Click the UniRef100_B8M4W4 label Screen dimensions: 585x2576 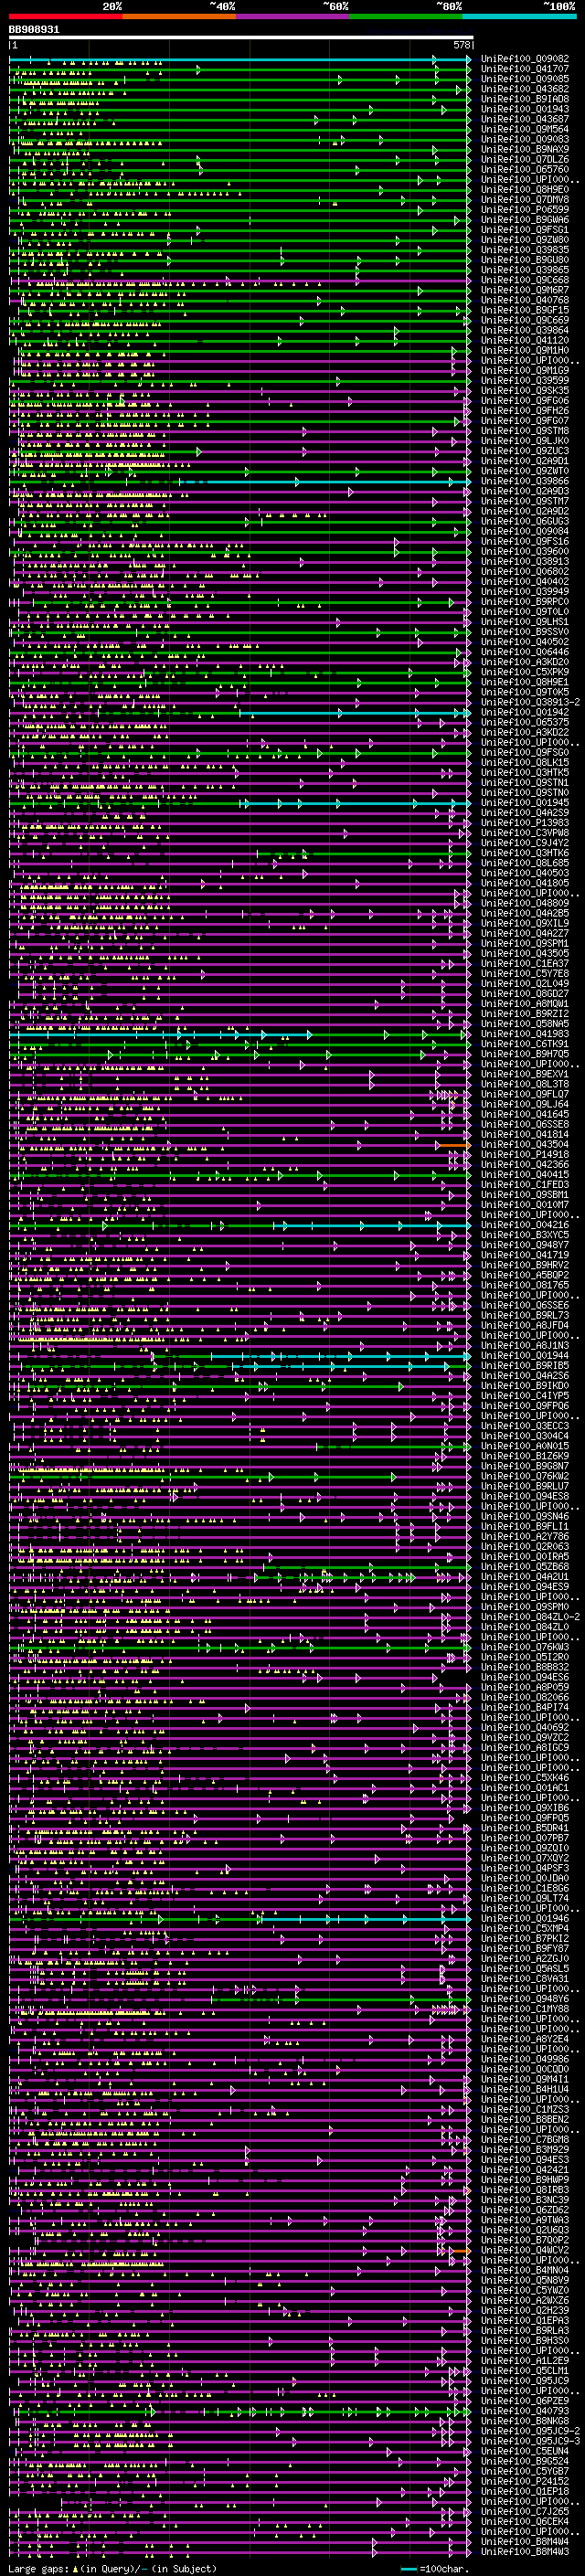coord(525,2541)
